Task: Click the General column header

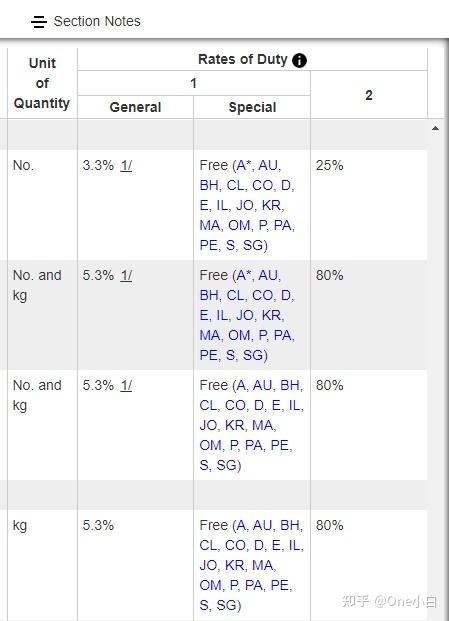Action: (135, 107)
